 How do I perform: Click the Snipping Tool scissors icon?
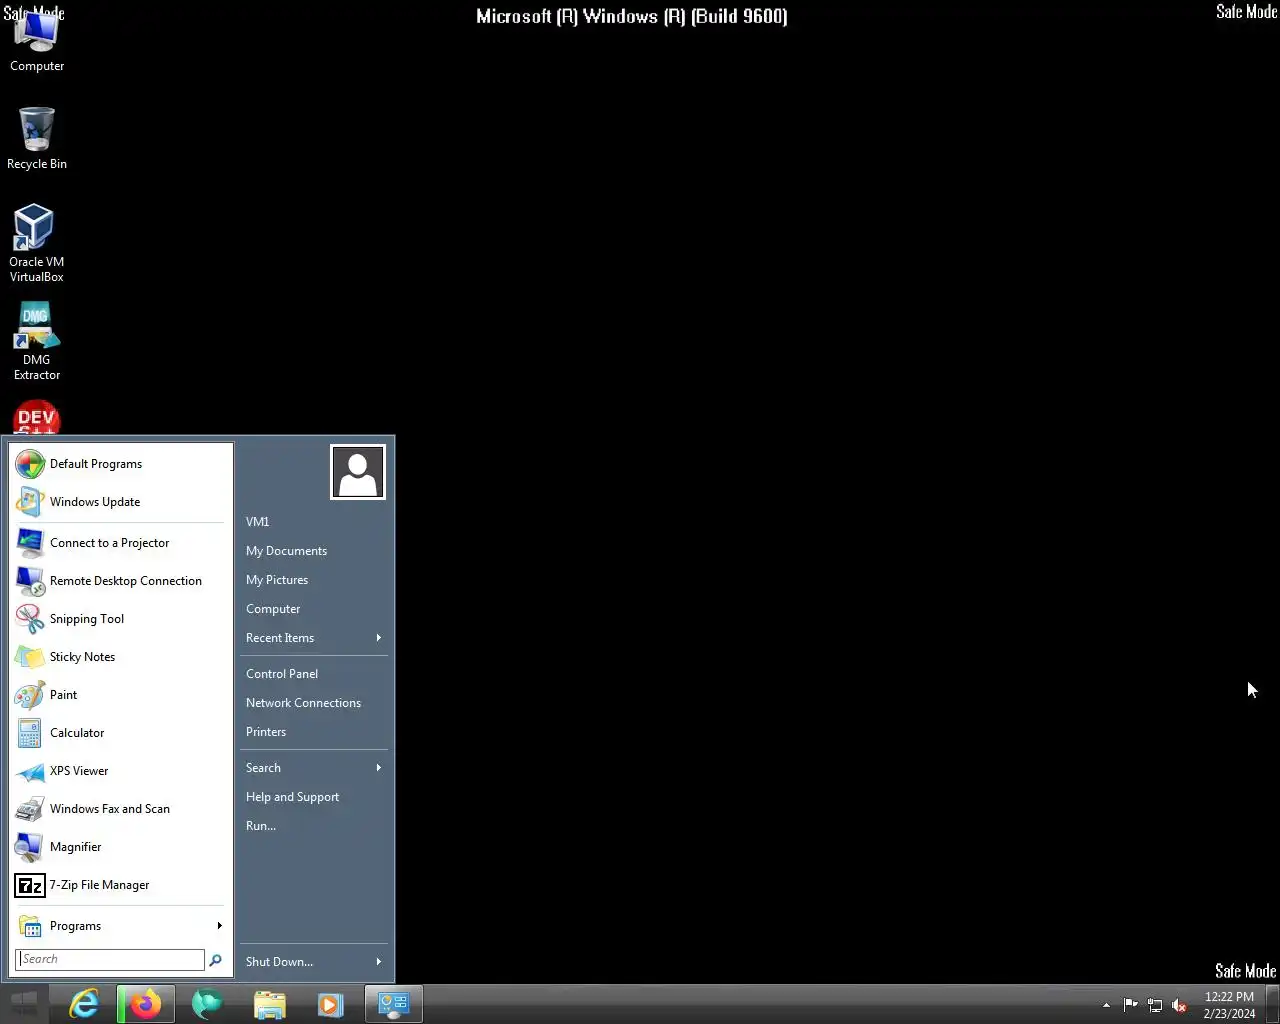[30, 619]
